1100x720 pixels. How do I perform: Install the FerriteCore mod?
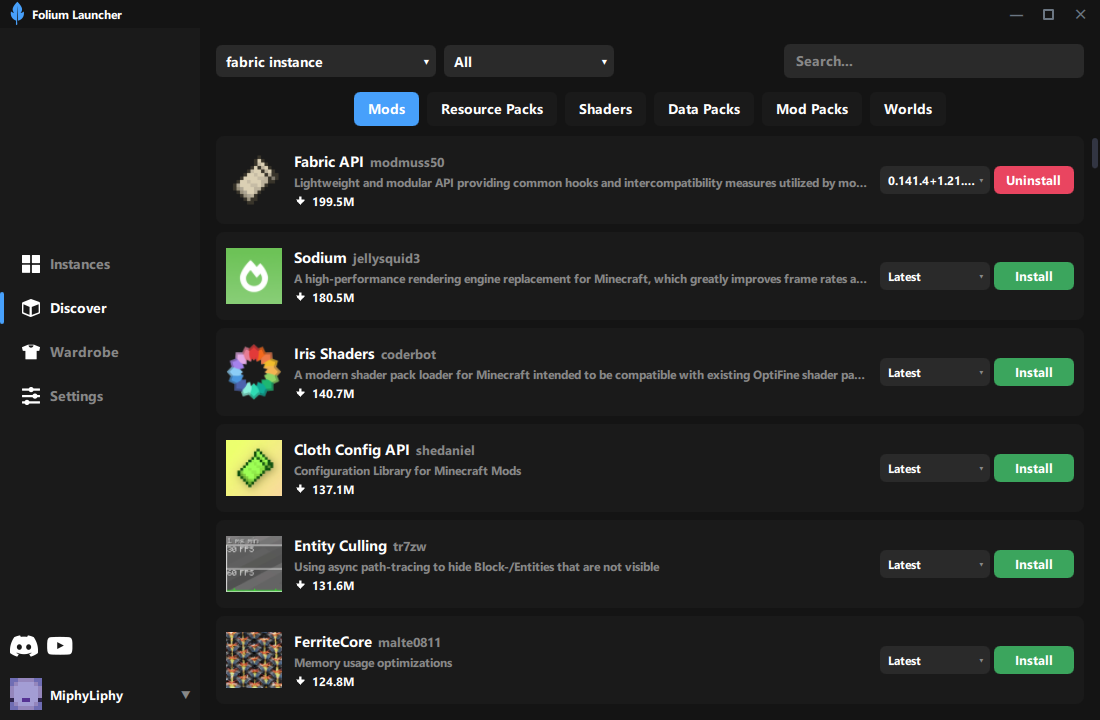point(1033,660)
